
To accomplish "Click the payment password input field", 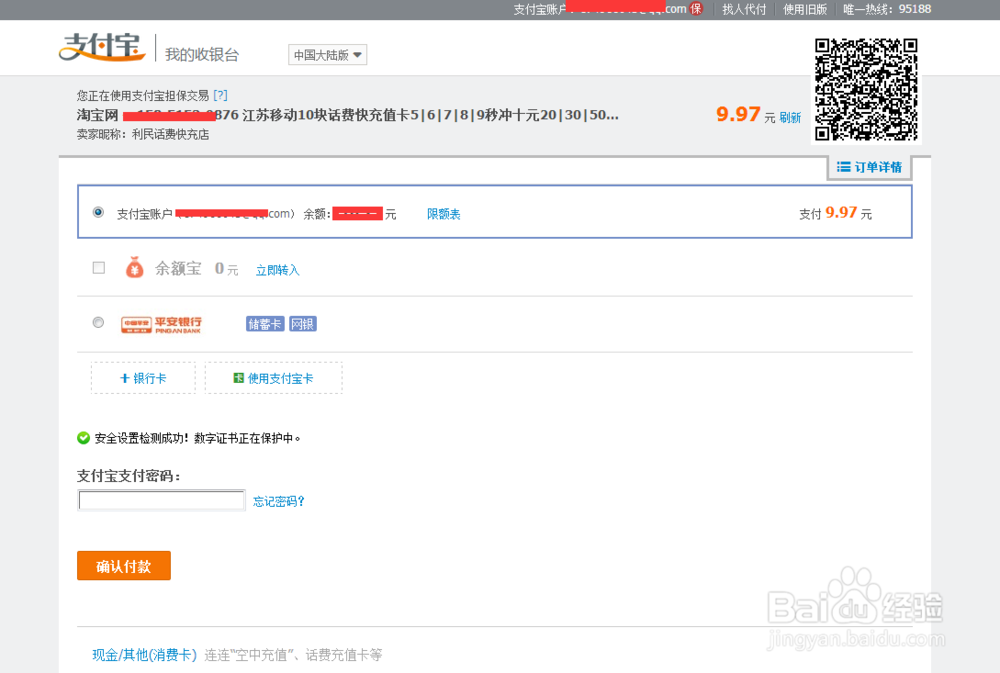I will point(161,499).
